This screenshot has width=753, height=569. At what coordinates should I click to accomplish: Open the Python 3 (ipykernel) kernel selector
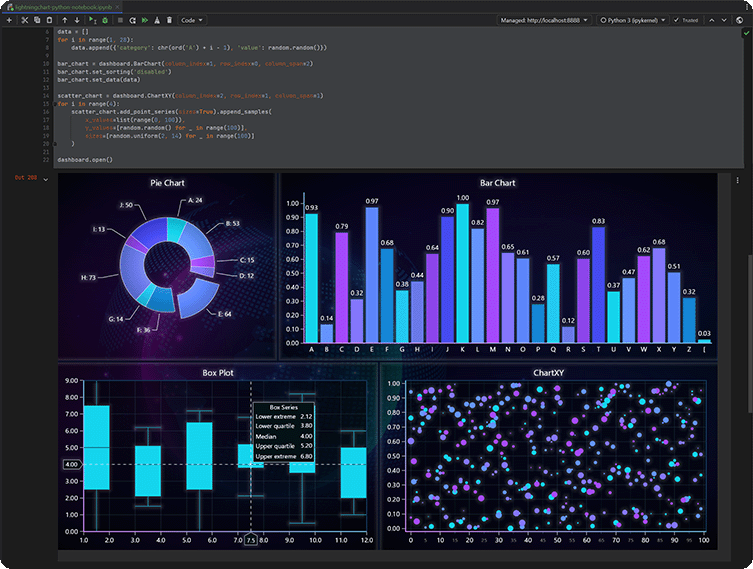(x=632, y=20)
